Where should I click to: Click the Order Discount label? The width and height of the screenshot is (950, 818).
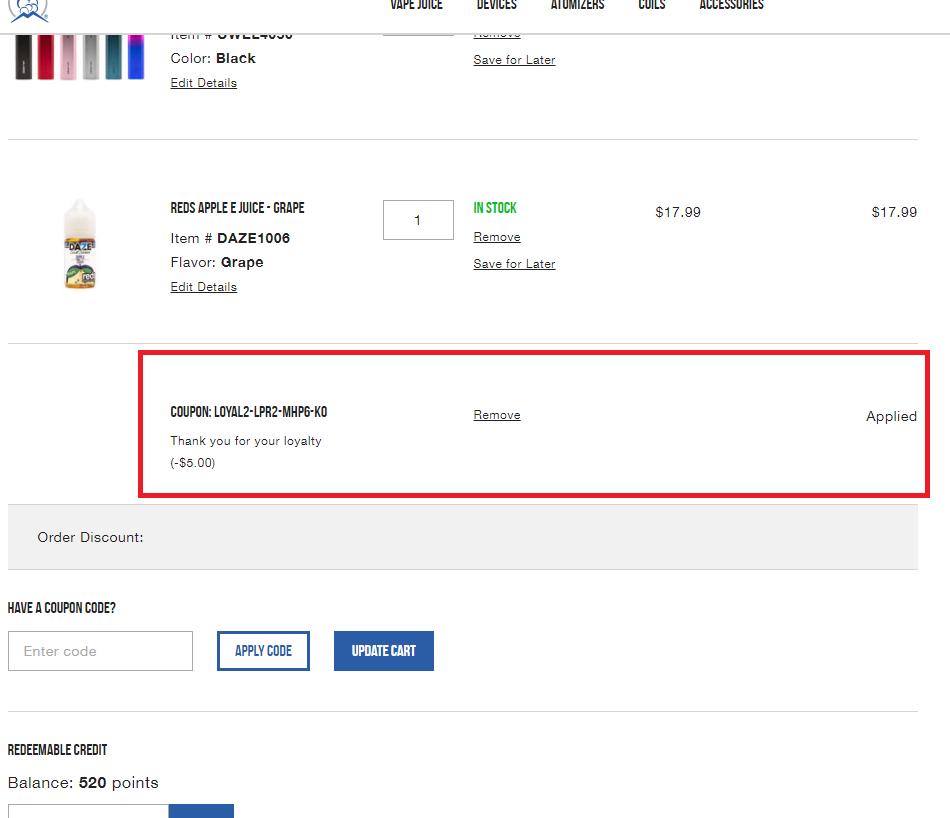coord(90,537)
